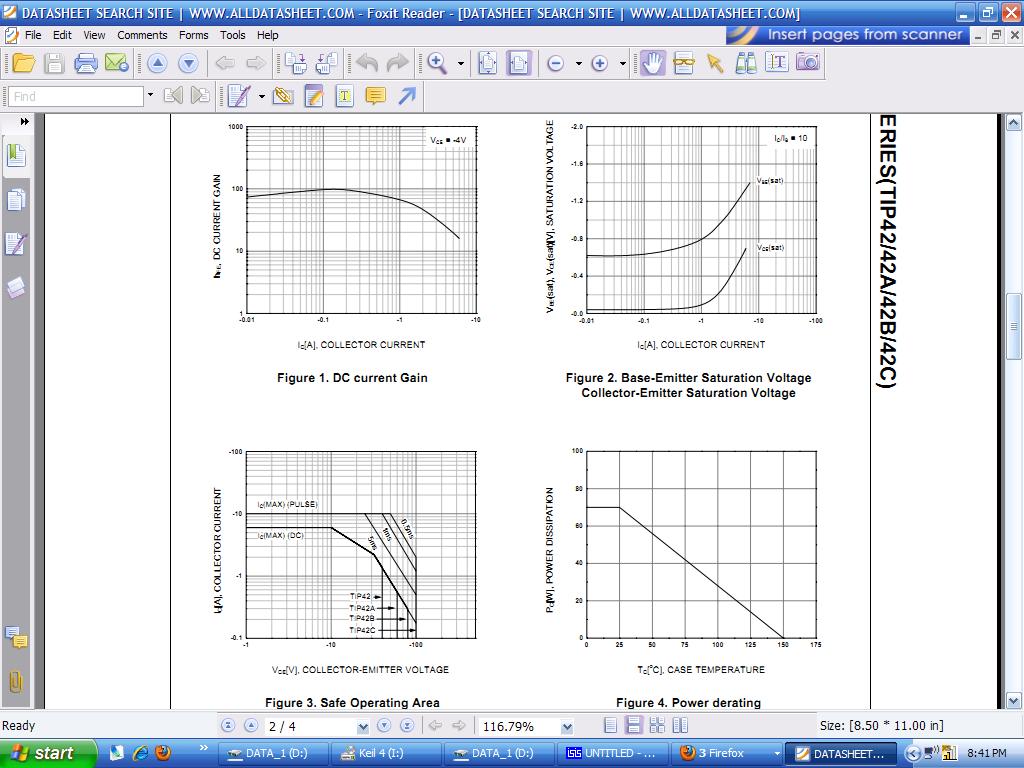Click the Find Previous icon
Screen dimensions: 1024x768
click(173, 96)
